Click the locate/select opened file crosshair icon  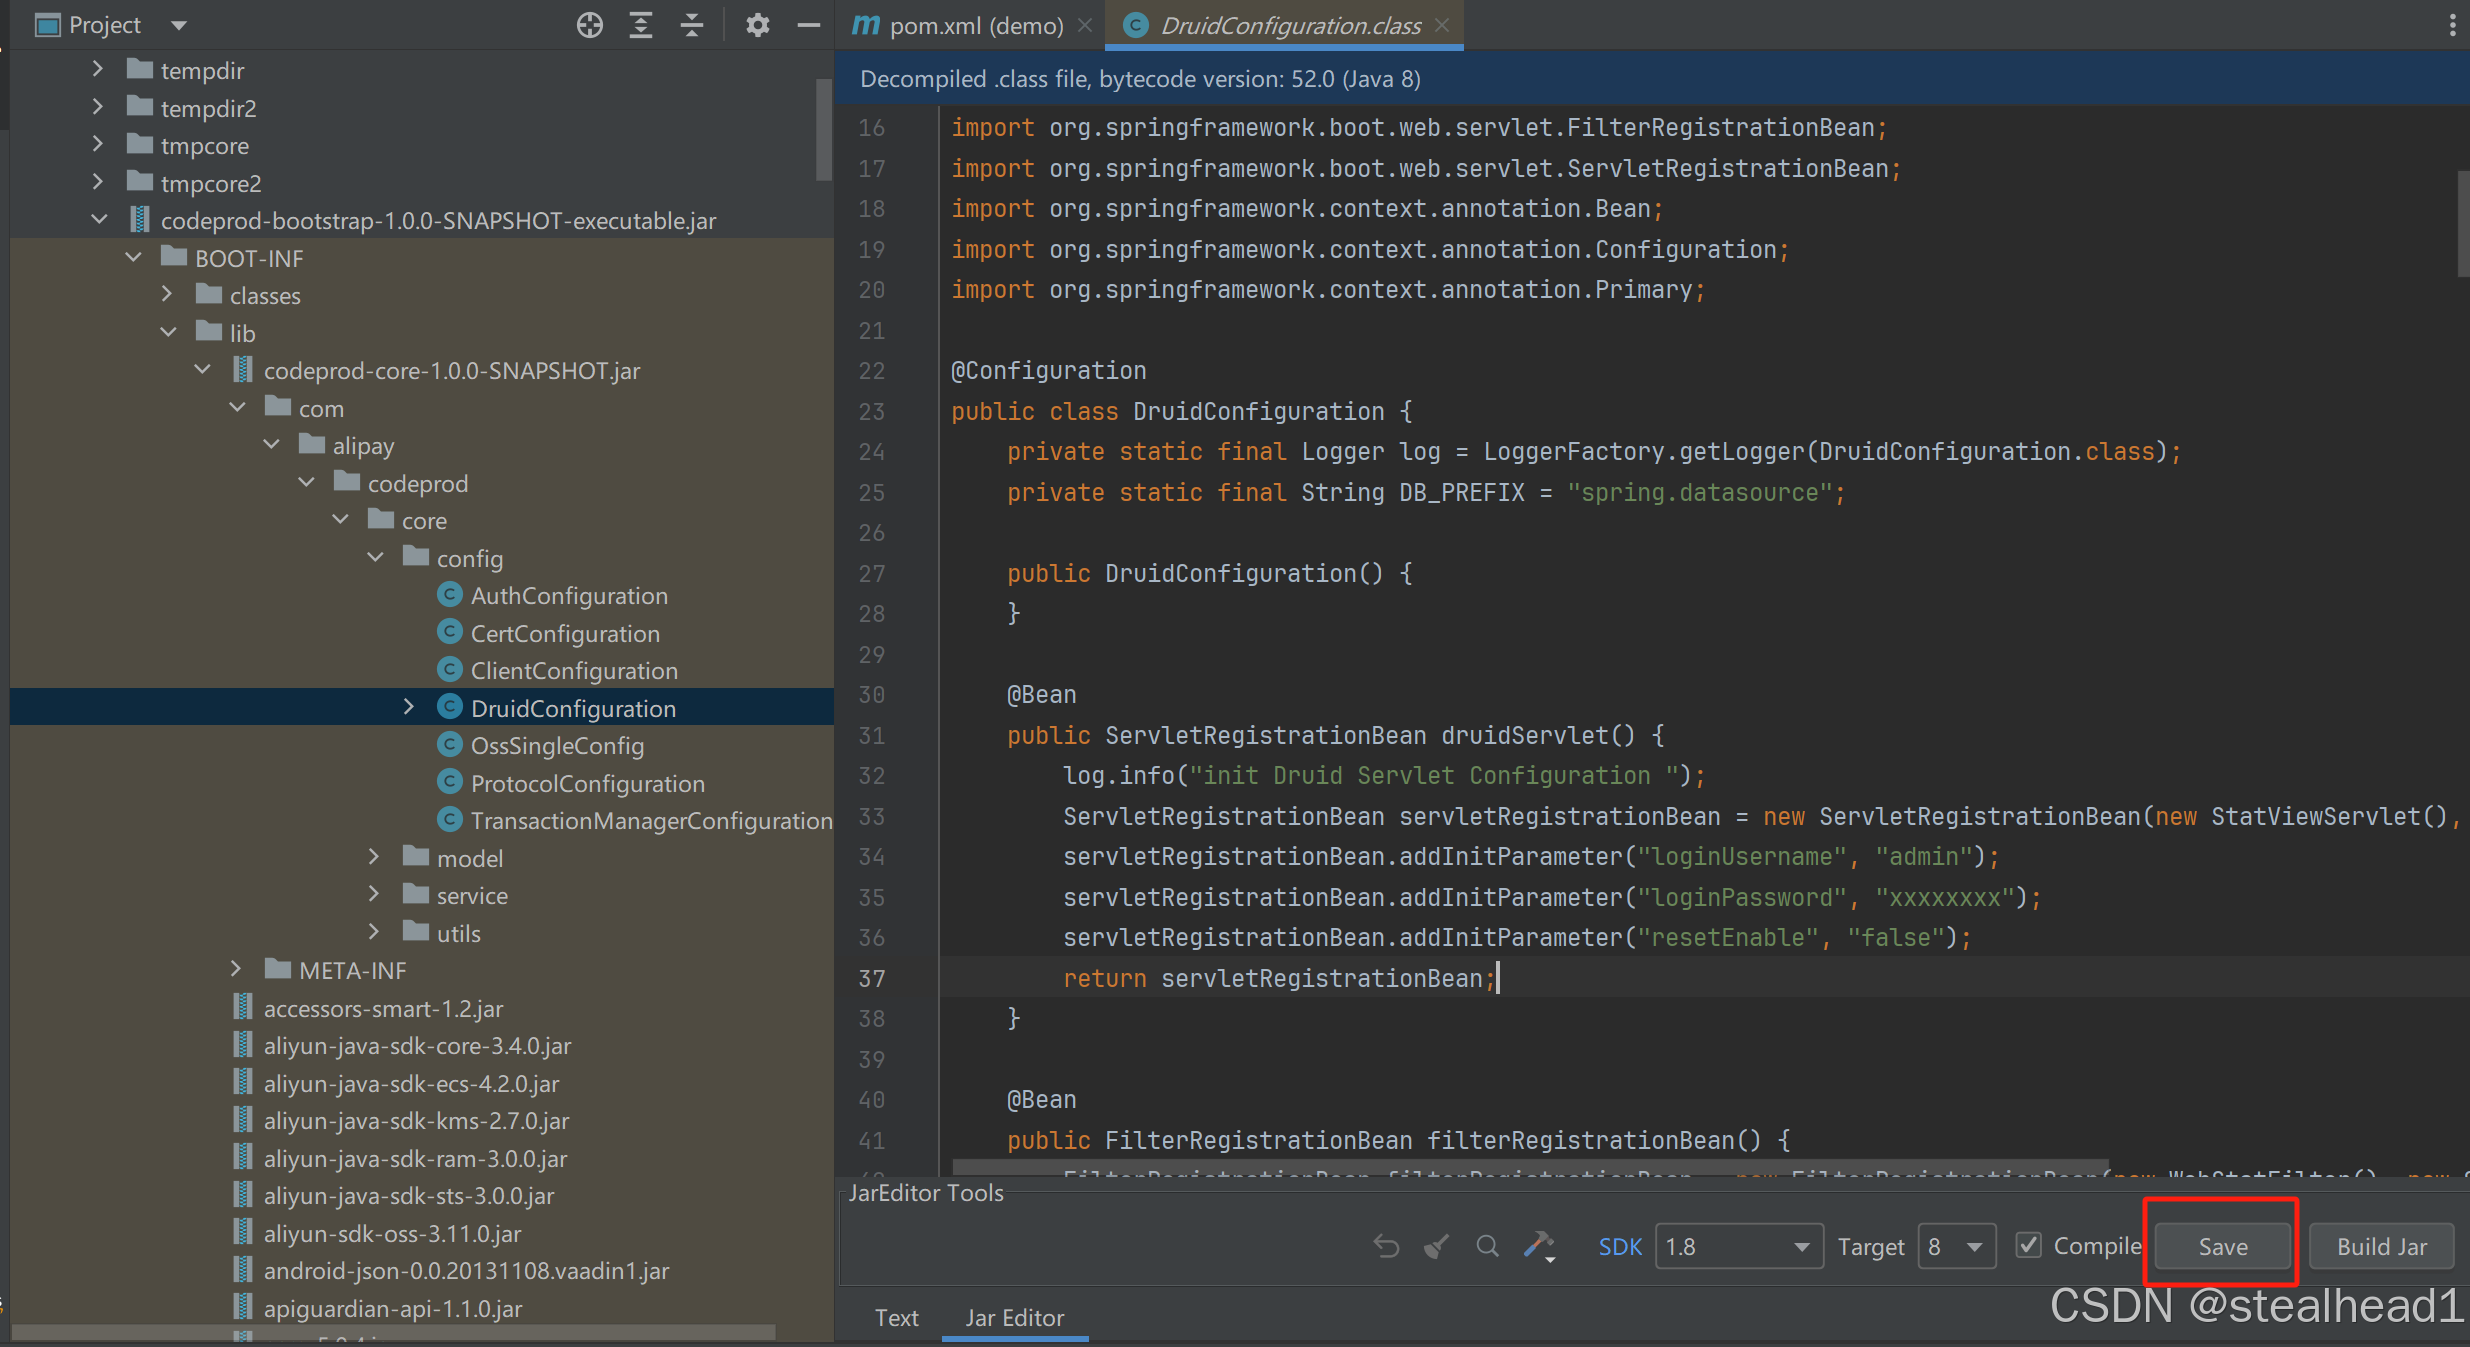[x=590, y=25]
